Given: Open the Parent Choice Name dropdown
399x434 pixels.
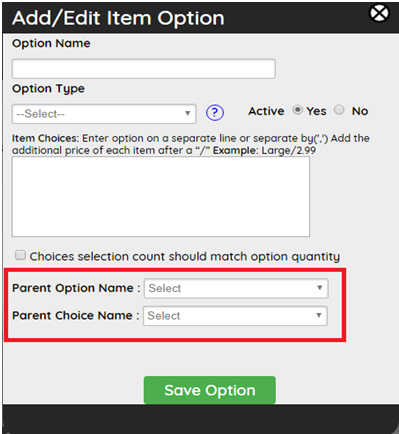Looking at the screenshot, I should tap(235, 316).
